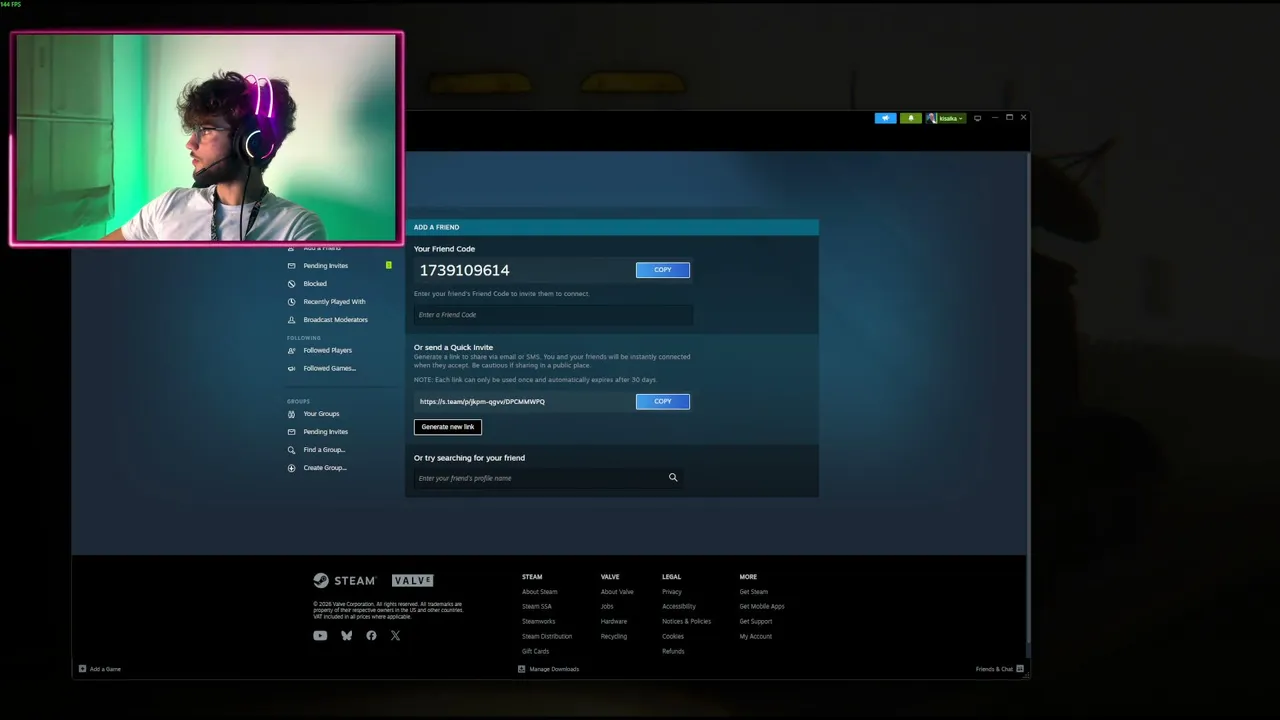The height and width of the screenshot is (720, 1280).
Task: Expand the kisaika account dropdown
Action: [950, 118]
